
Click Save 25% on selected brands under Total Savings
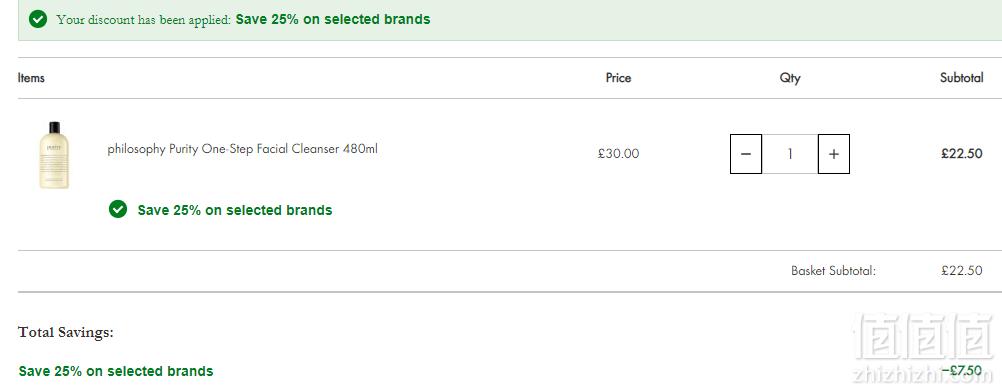click(116, 371)
